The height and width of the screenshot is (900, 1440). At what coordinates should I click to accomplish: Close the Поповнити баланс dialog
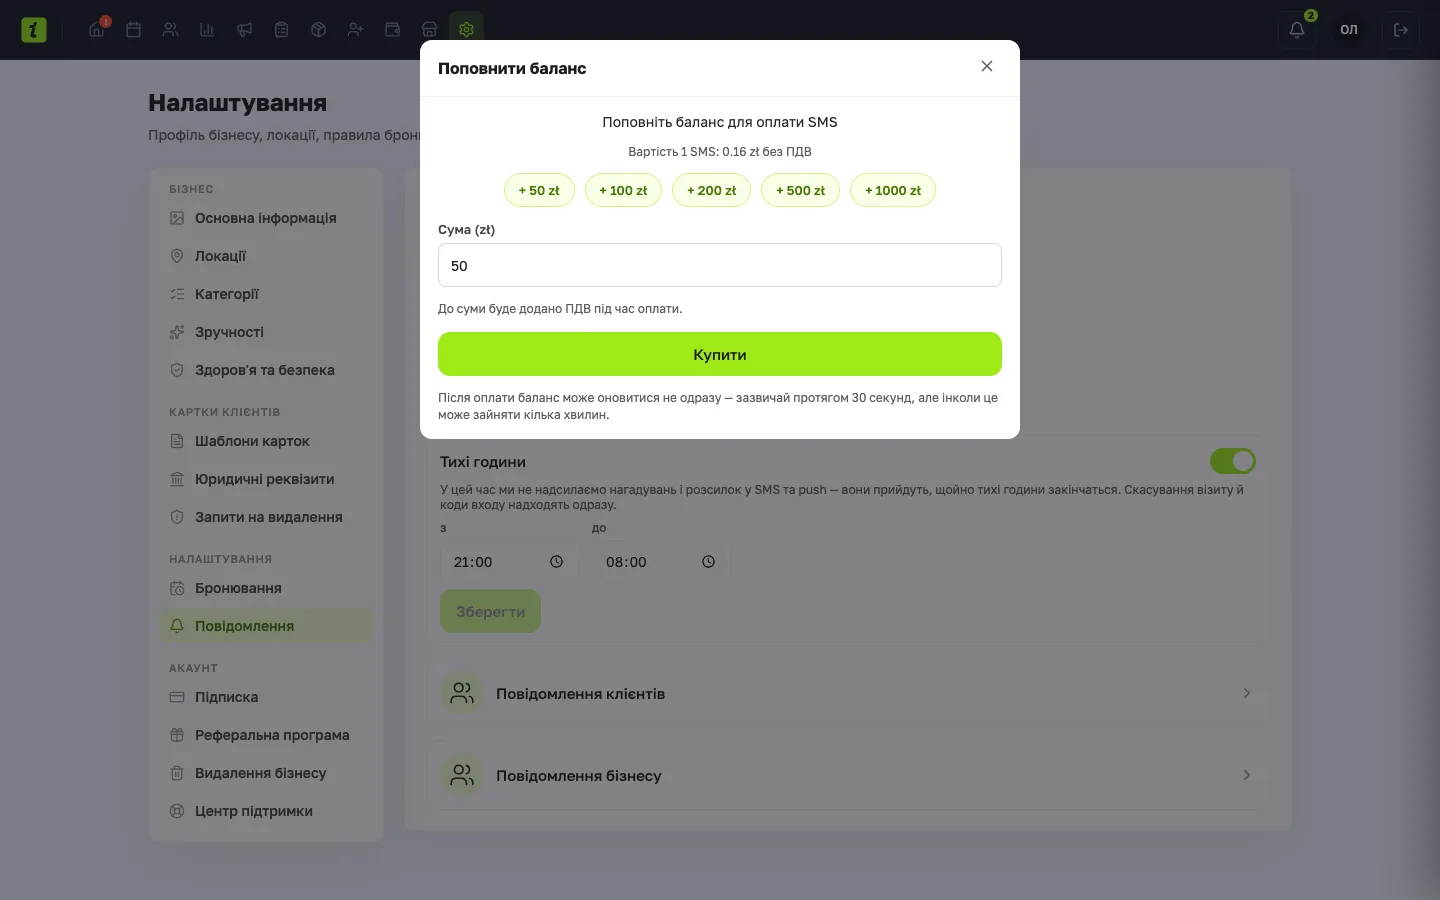(987, 66)
